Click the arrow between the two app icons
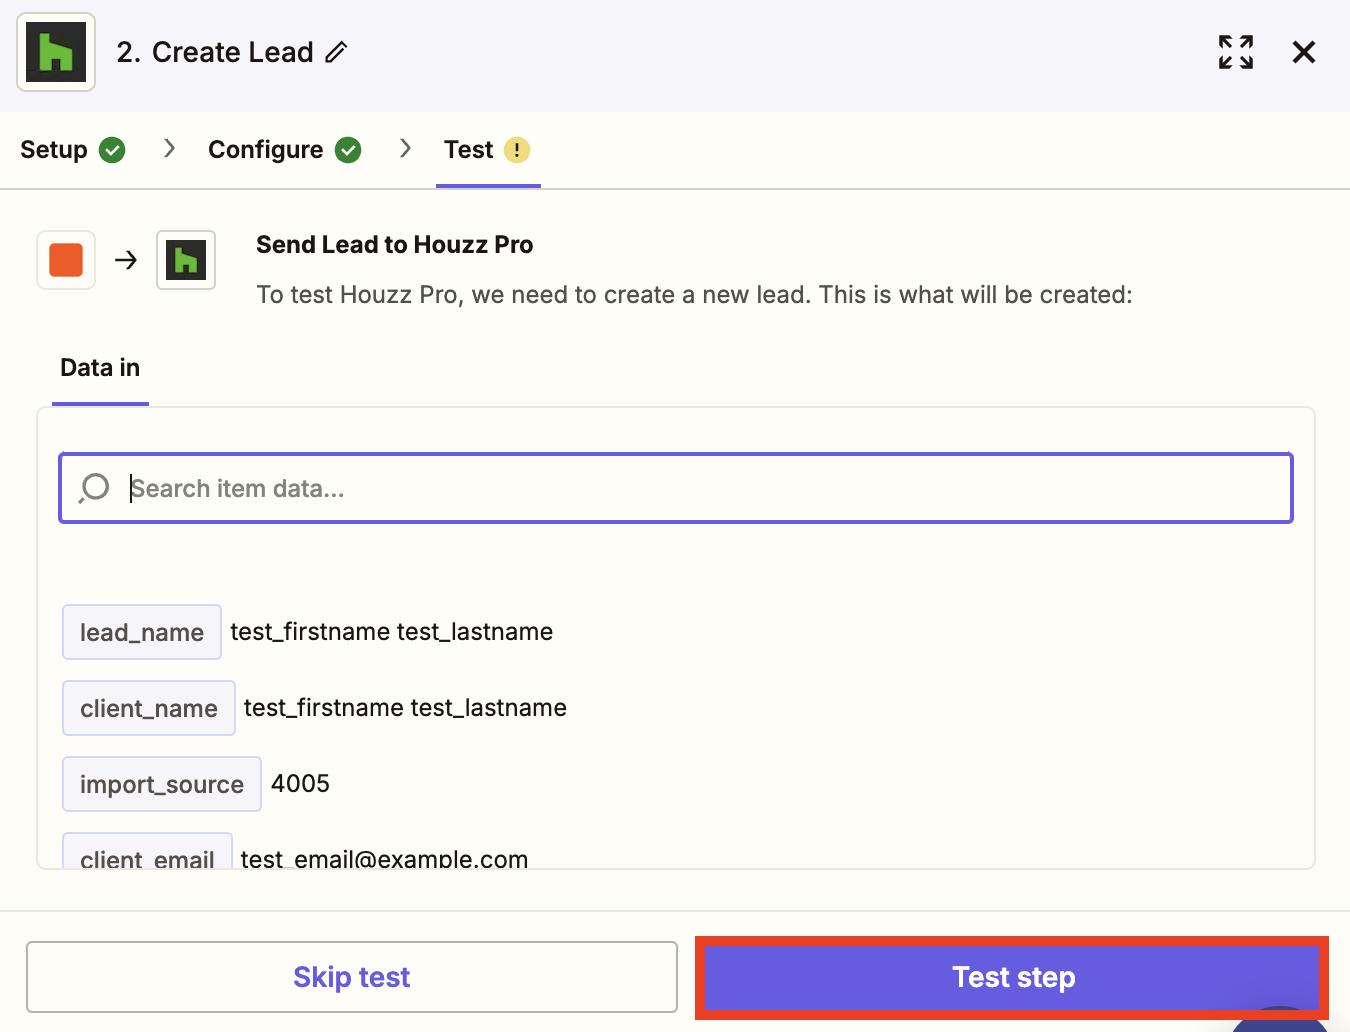Viewport: 1350px width, 1032px height. click(125, 259)
